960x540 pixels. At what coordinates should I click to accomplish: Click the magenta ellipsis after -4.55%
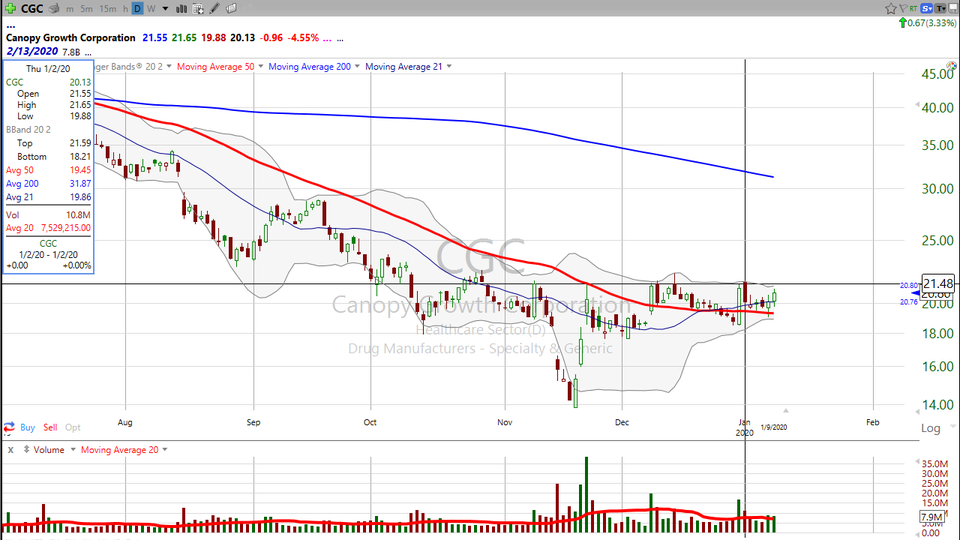pyautogui.click(x=327, y=38)
